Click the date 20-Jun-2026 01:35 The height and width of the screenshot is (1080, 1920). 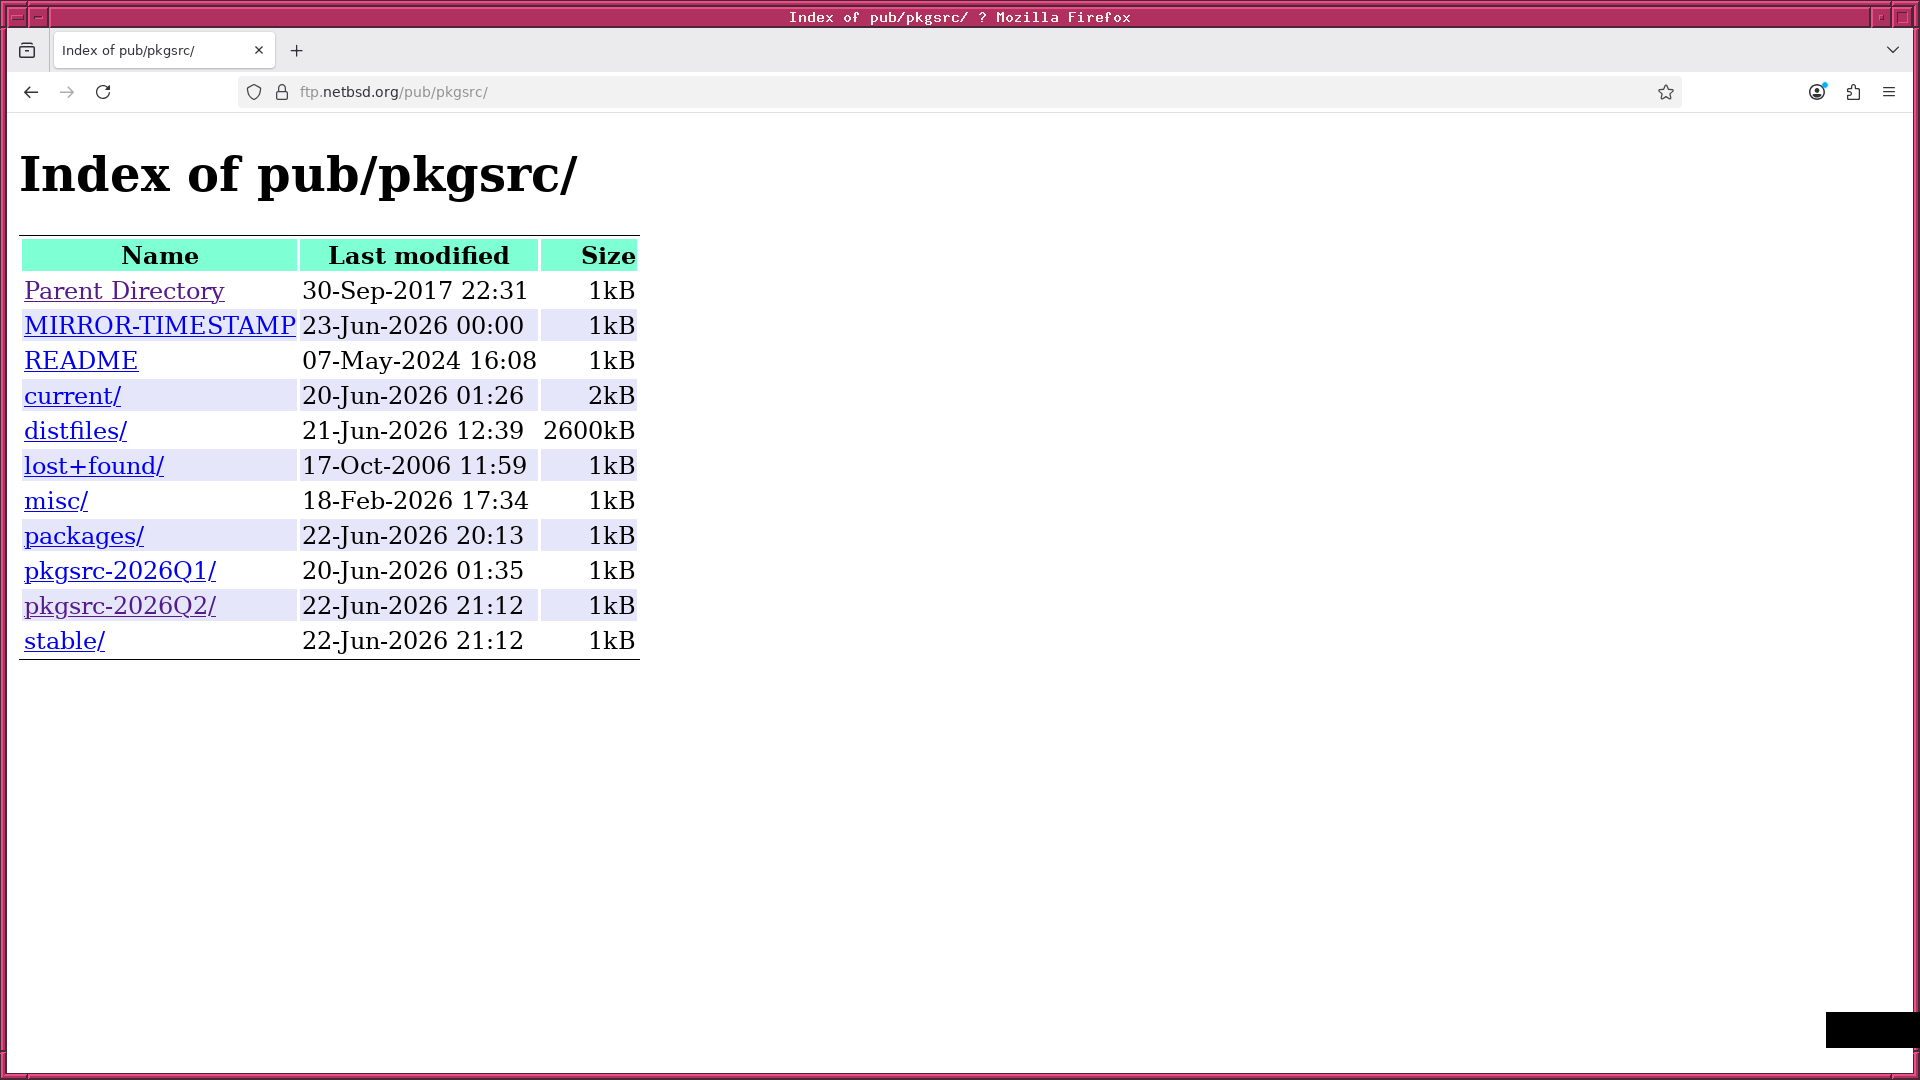(413, 571)
